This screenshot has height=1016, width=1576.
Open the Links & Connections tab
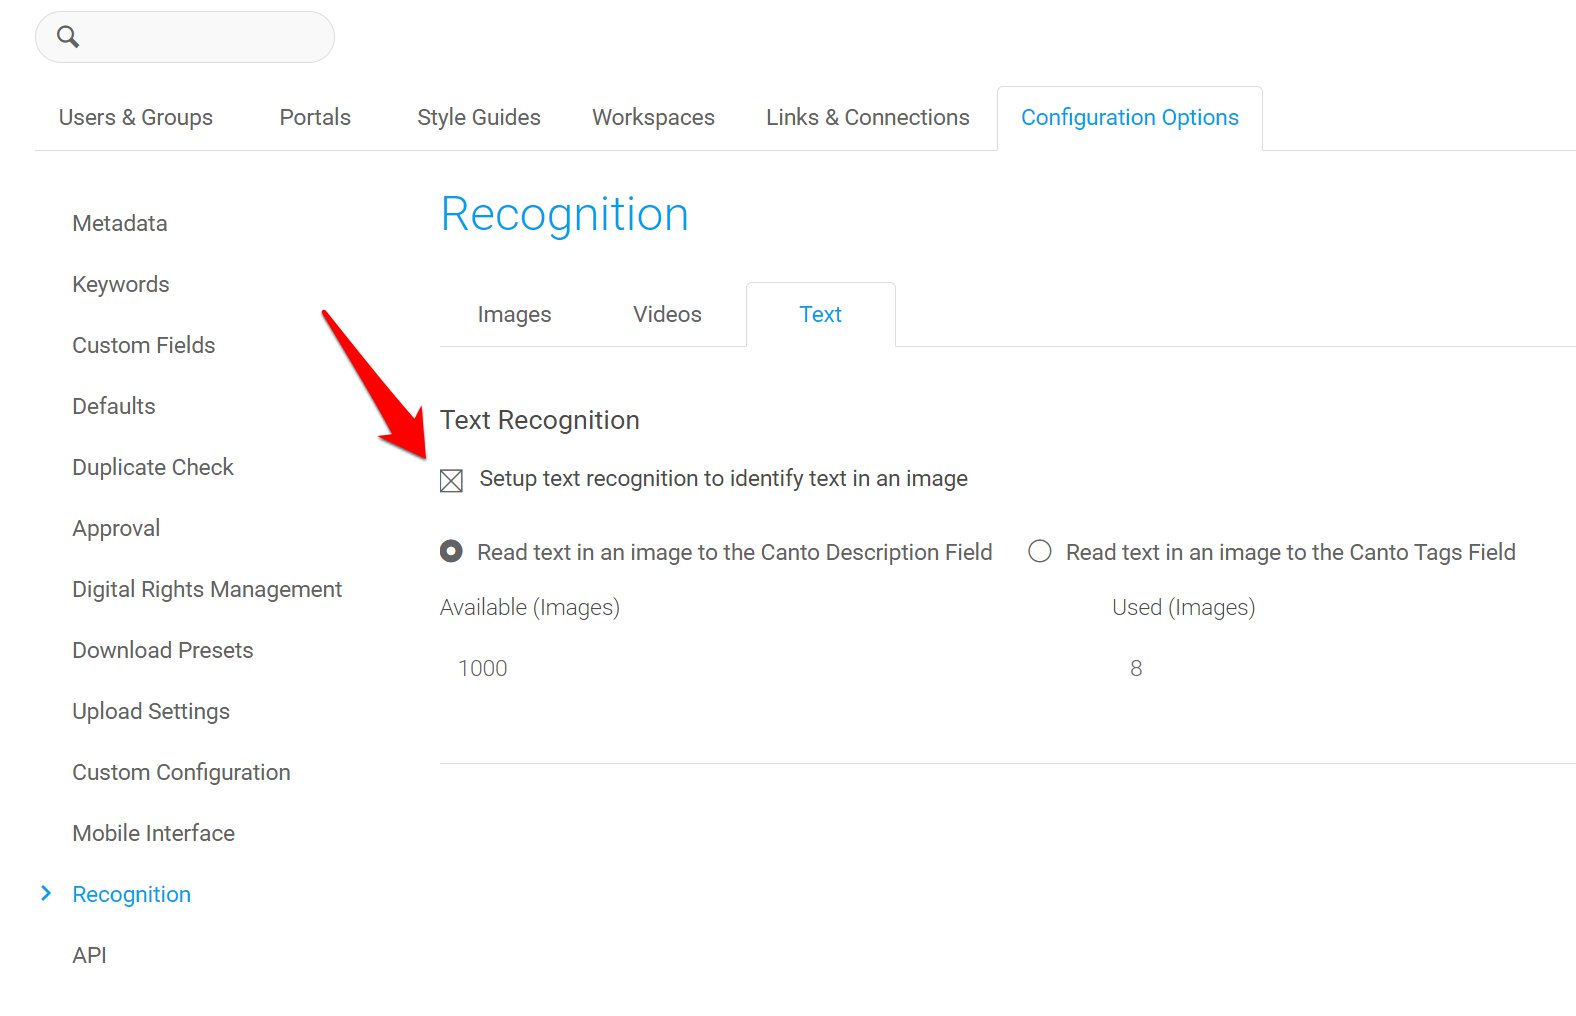pyautogui.click(x=867, y=118)
